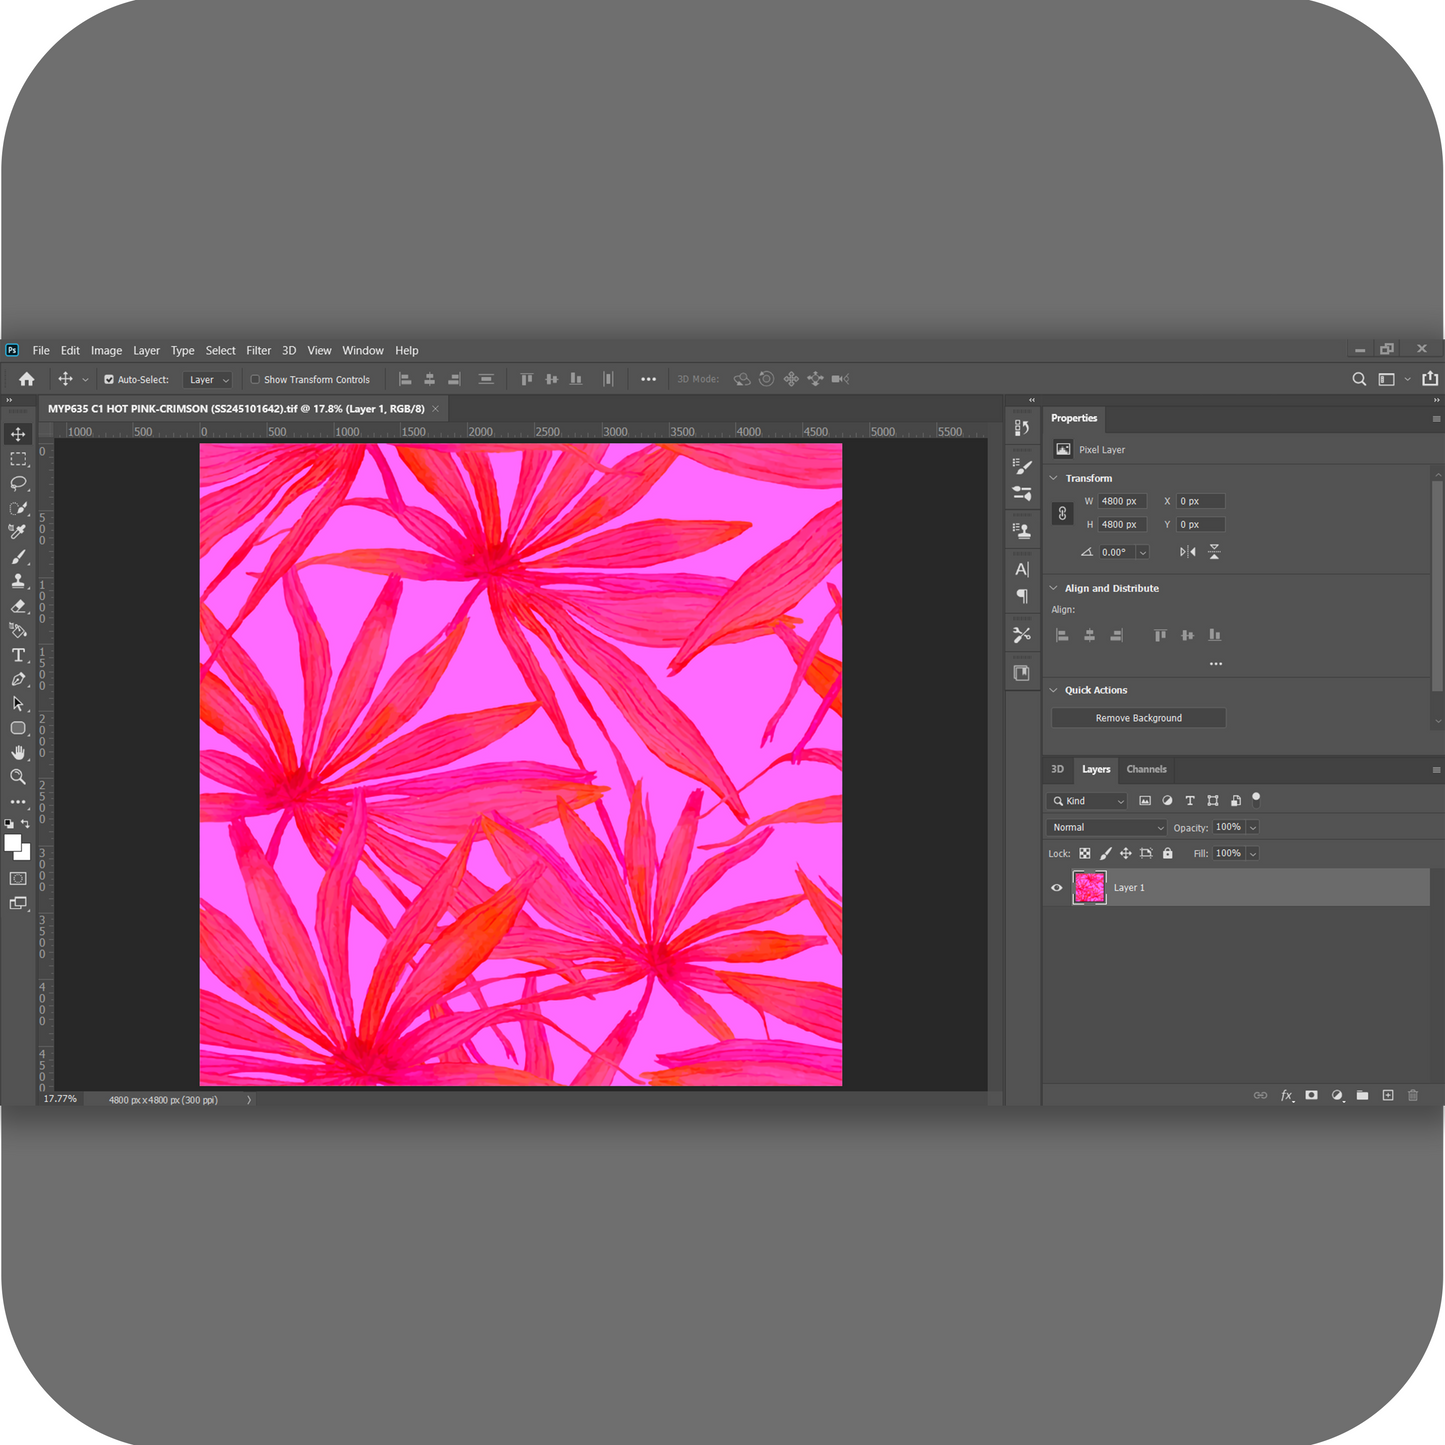Delete layer with the trash button
The height and width of the screenshot is (1445, 1445).
1413,1096
